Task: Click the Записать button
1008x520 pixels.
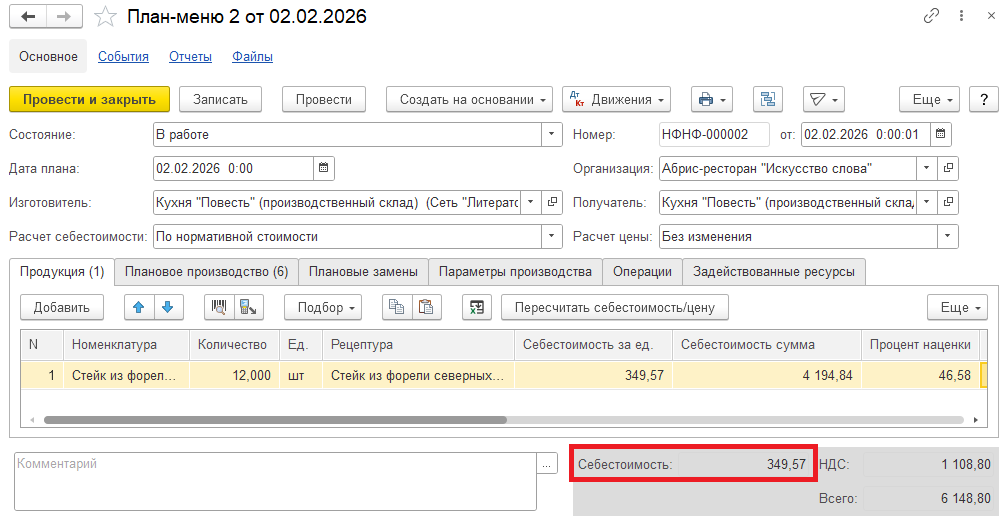Action: coord(220,100)
